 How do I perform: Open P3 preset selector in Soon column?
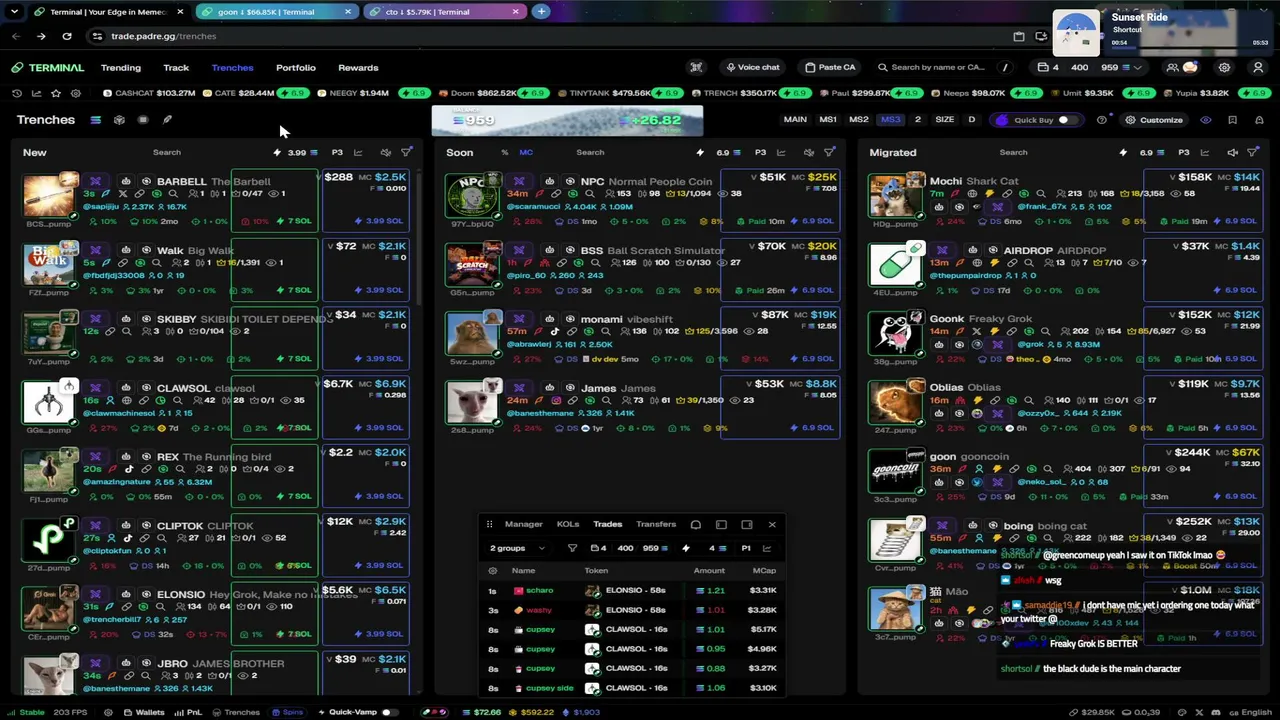(760, 153)
